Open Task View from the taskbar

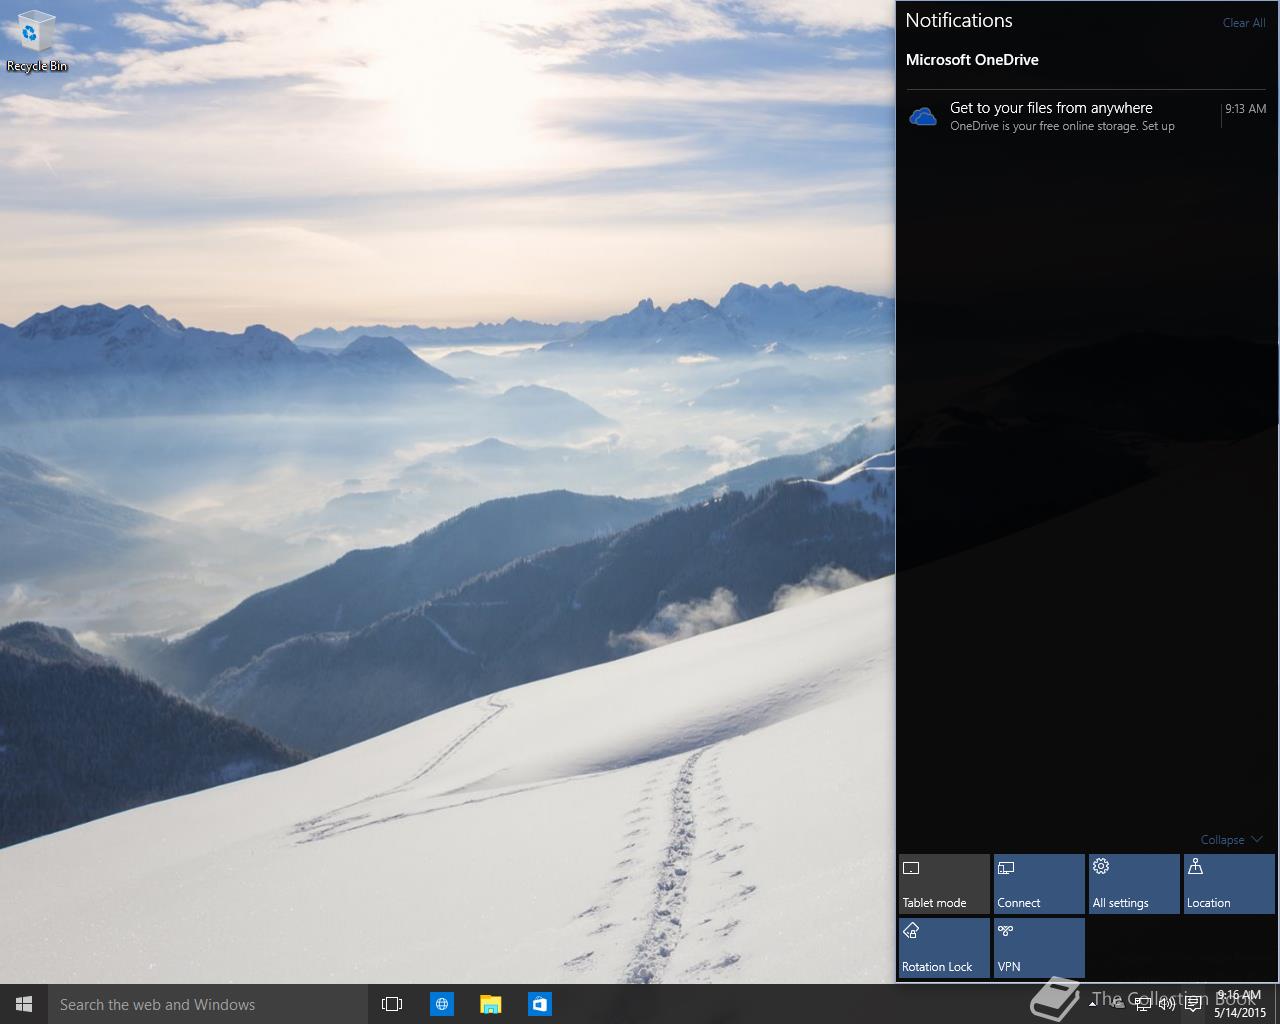392,1004
